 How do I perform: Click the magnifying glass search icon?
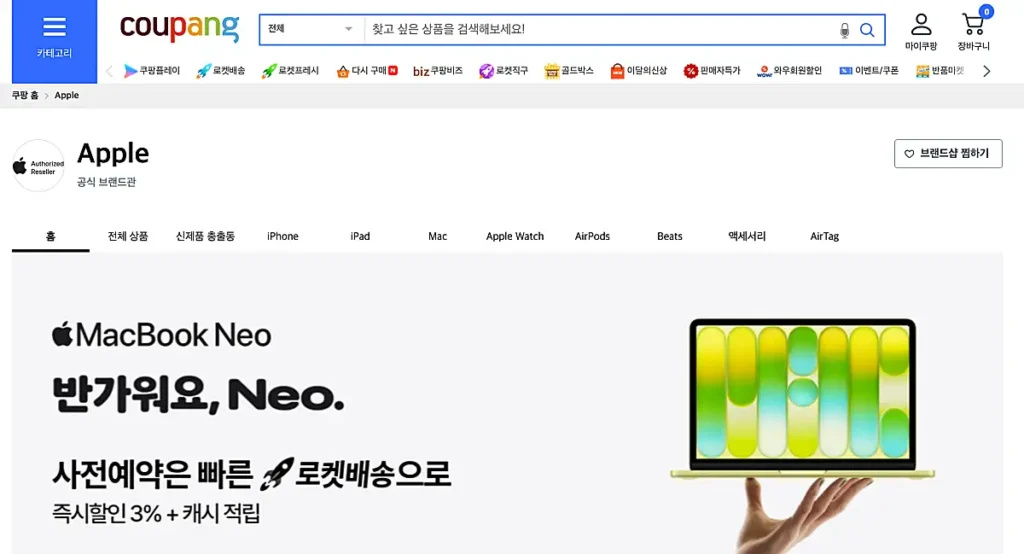[x=867, y=30]
